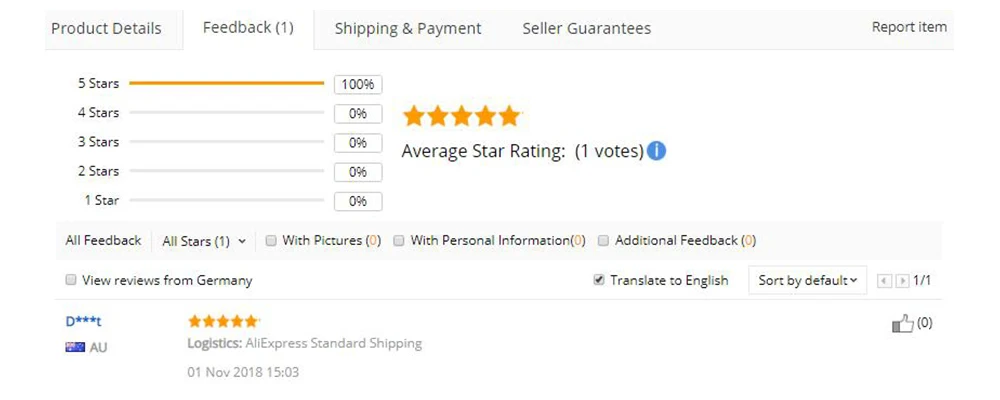
Task: Click the reviewer's five-star rating
Action: pos(223,321)
